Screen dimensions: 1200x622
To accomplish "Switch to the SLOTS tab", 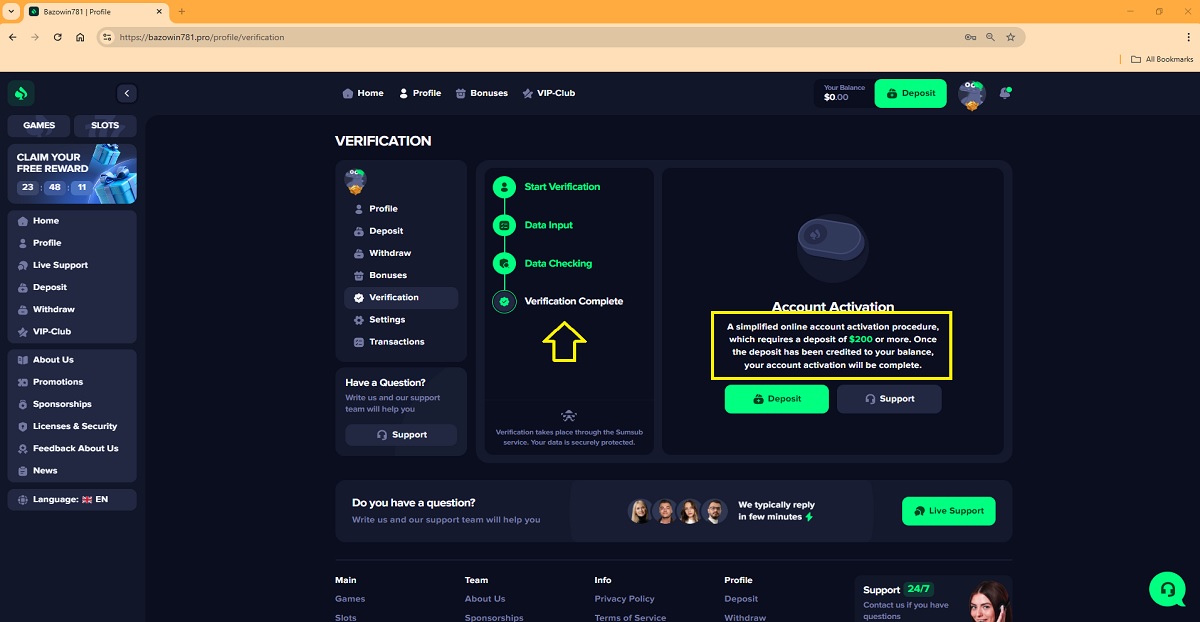I will [x=105, y=125].
